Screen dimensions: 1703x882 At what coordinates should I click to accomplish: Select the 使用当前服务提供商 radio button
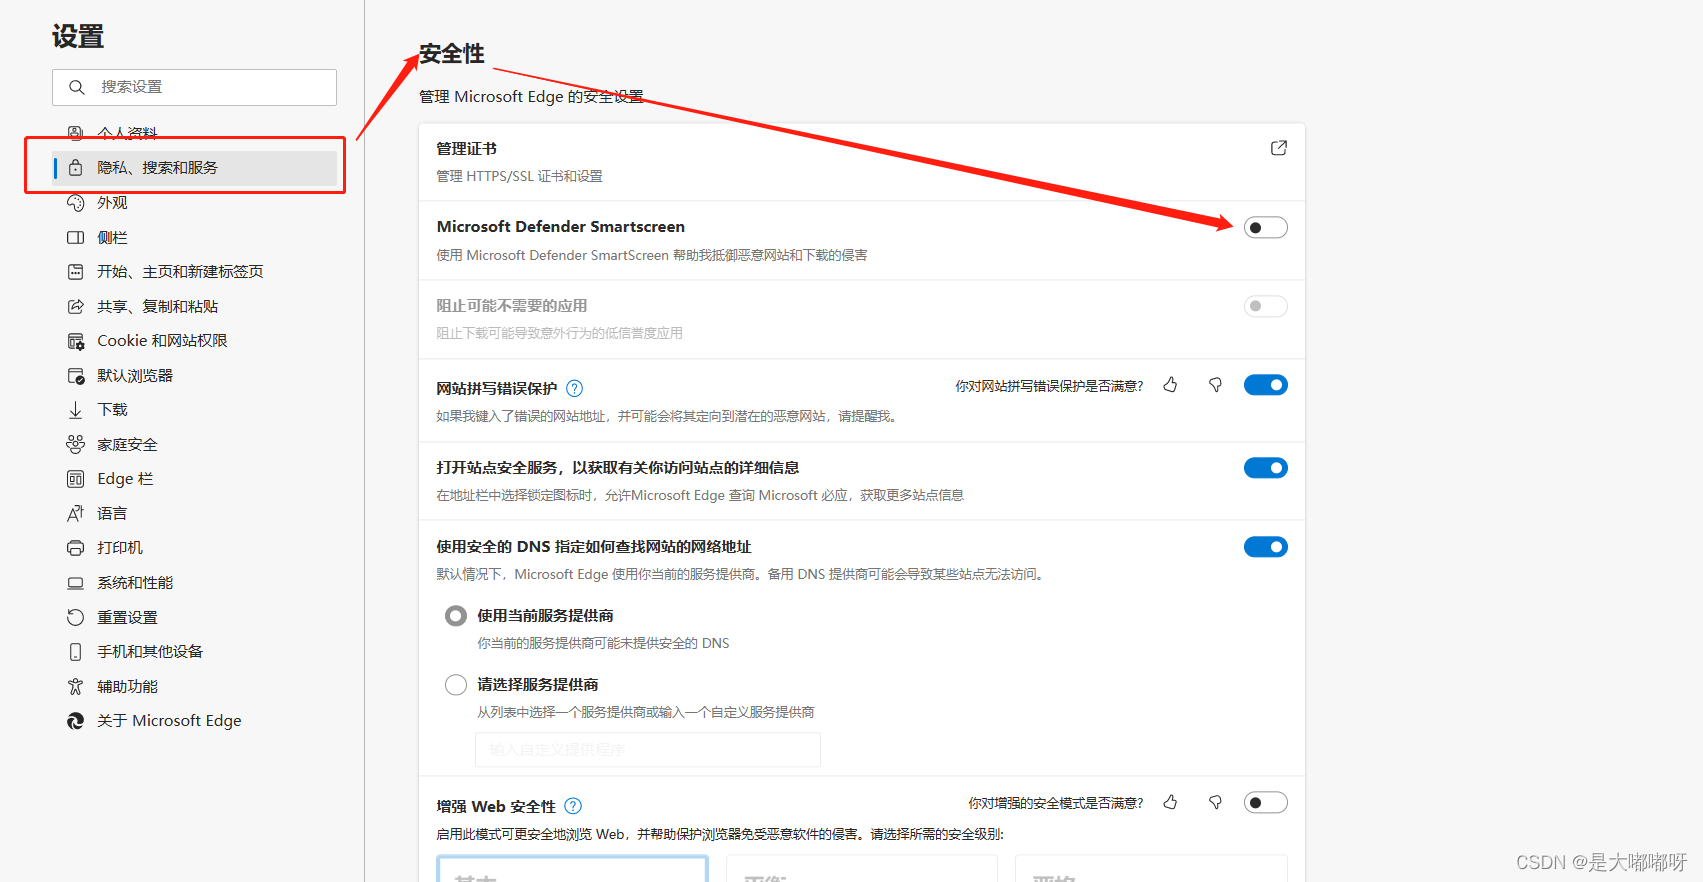pos(456,616)
